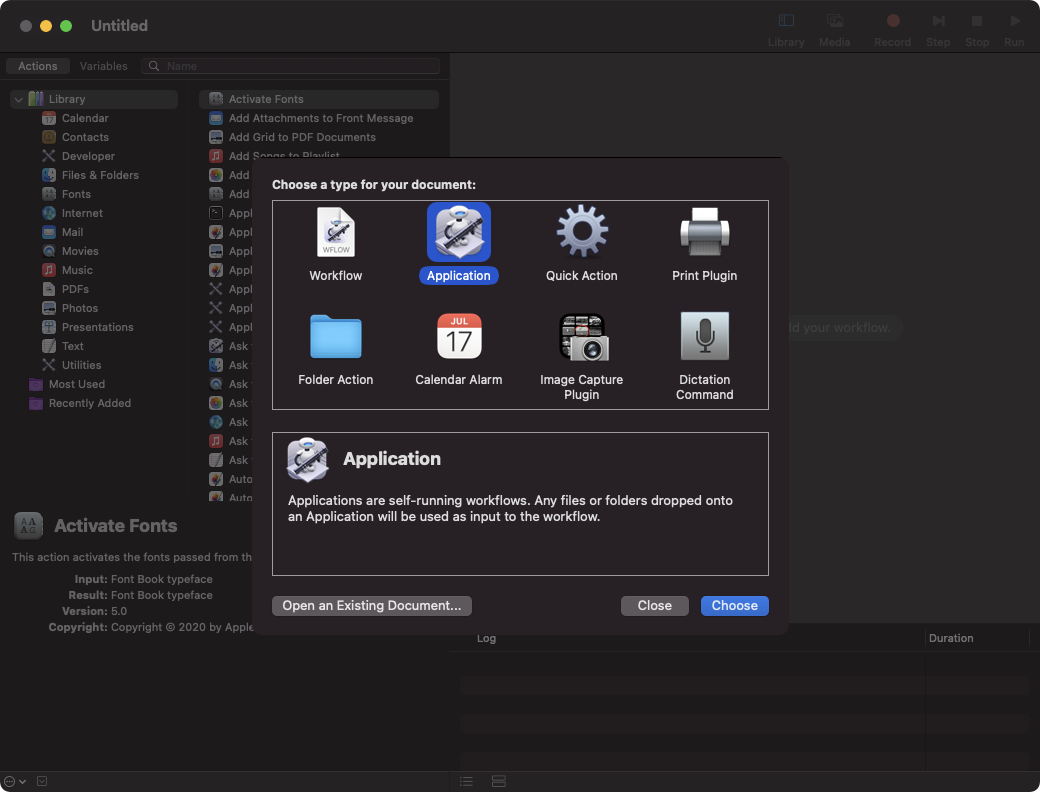Screen dimensions: 1040x792
Task: Select the Folder Action folder icon
Action: (336, 336)
